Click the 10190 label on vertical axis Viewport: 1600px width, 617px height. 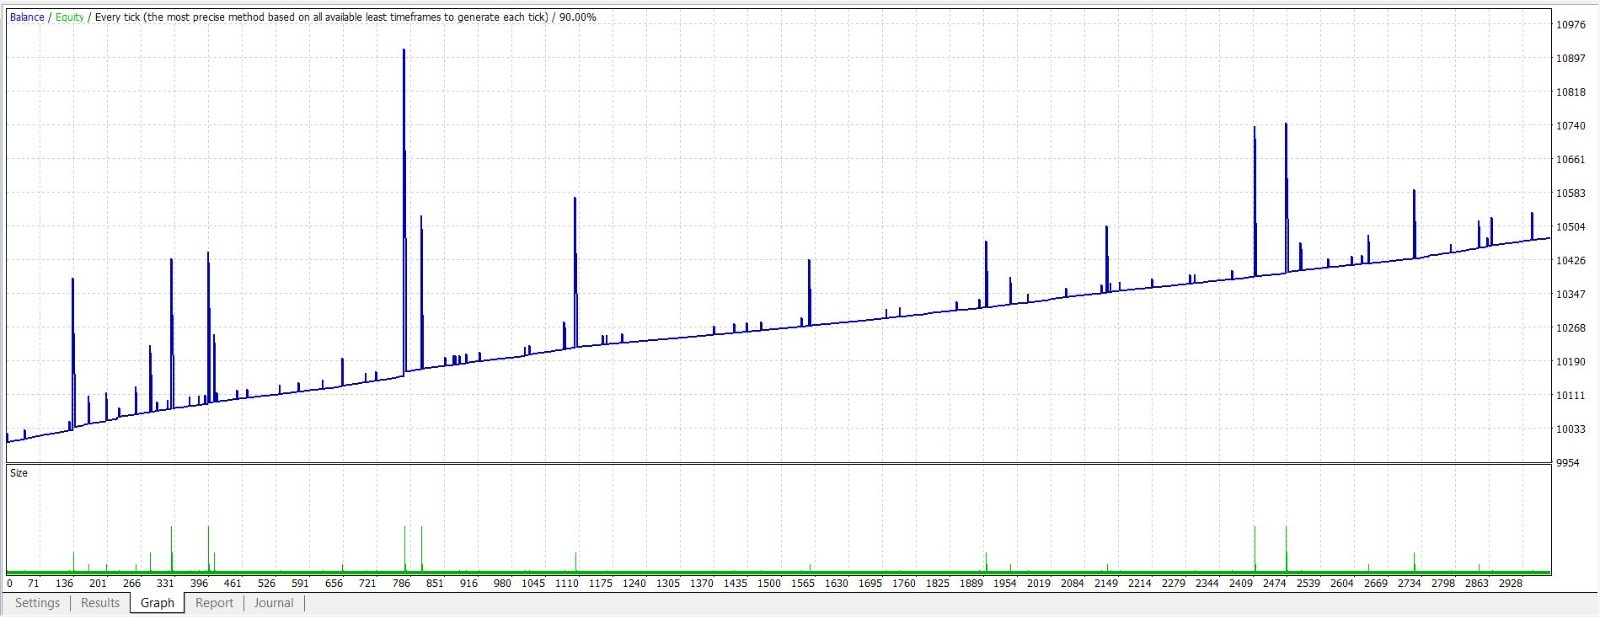pos(1571,362)
